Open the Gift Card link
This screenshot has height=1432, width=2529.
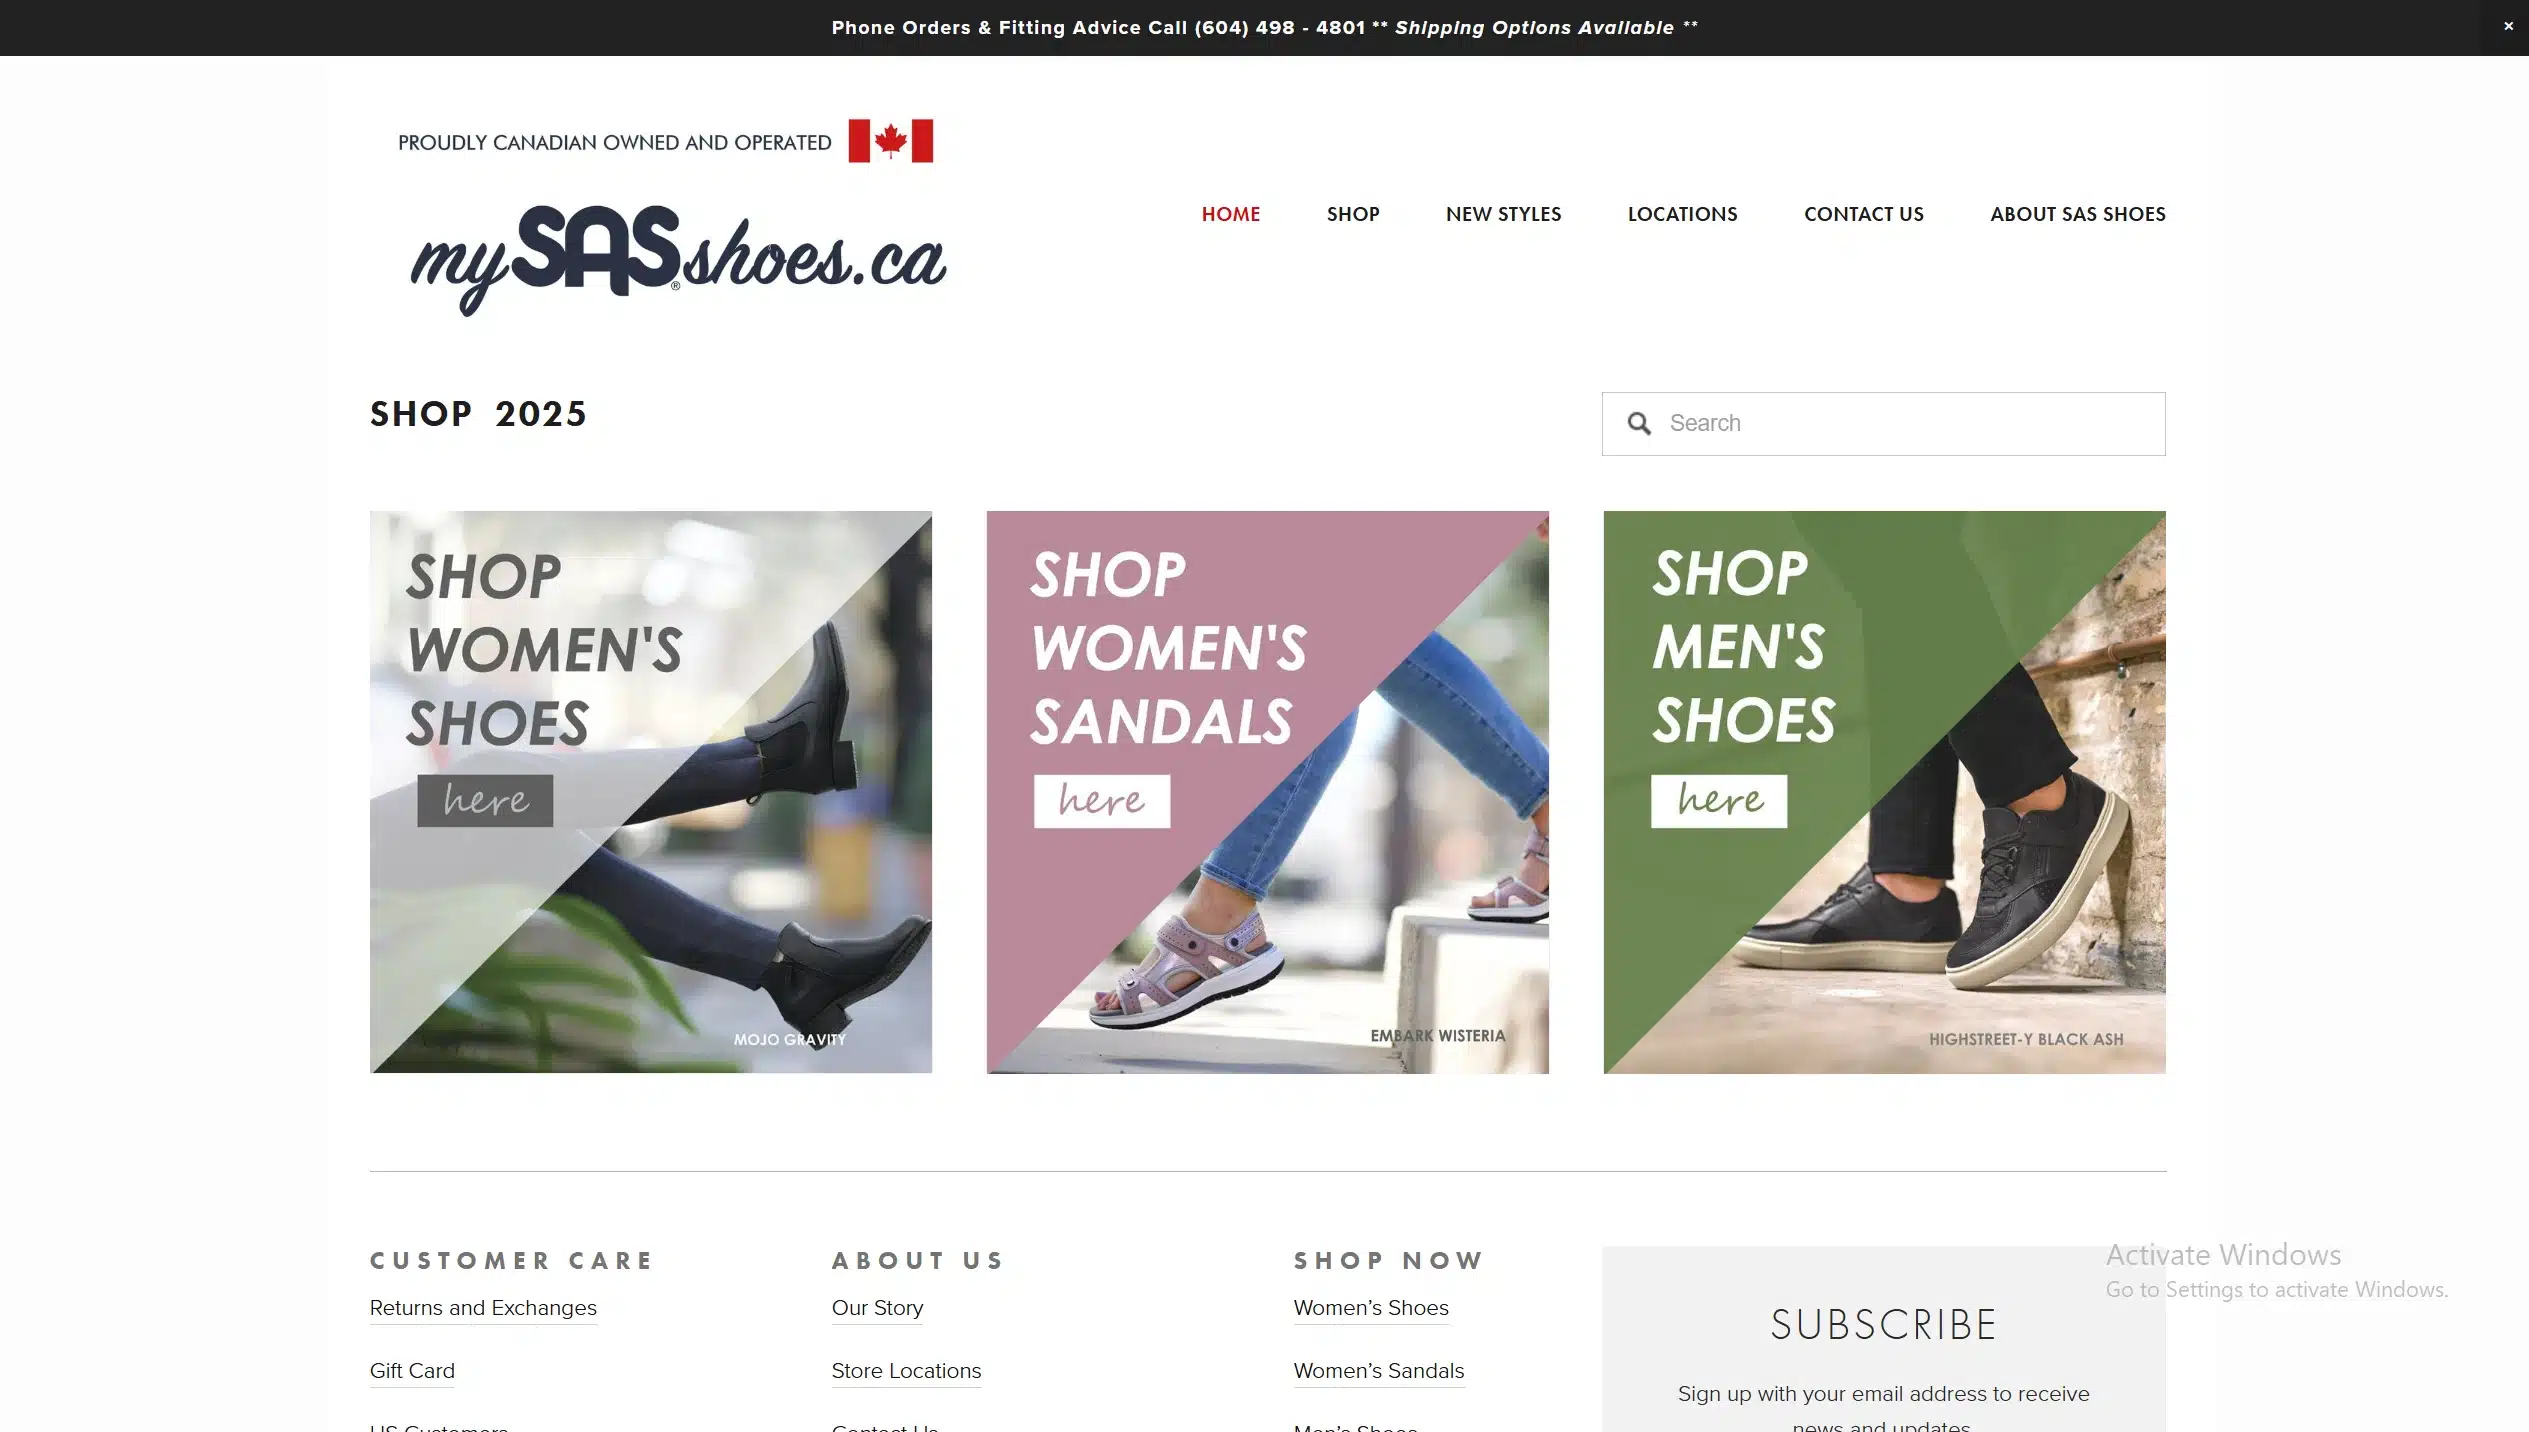pyautogui.click(x=412, y=1371)
